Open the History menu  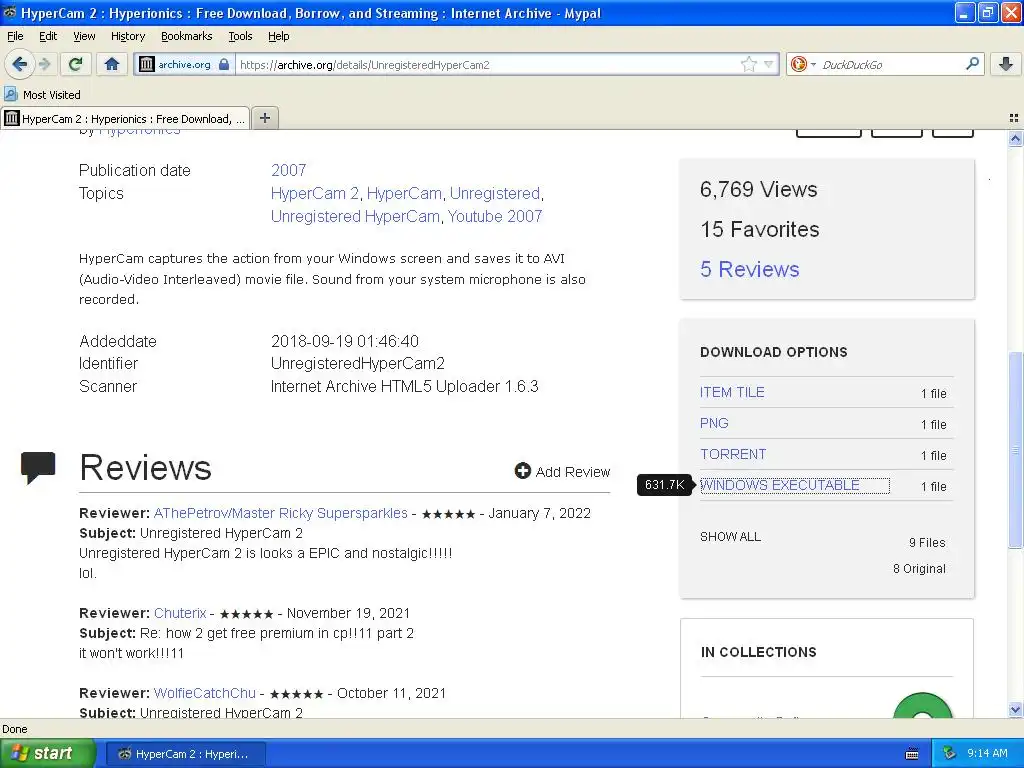(128, 36)
